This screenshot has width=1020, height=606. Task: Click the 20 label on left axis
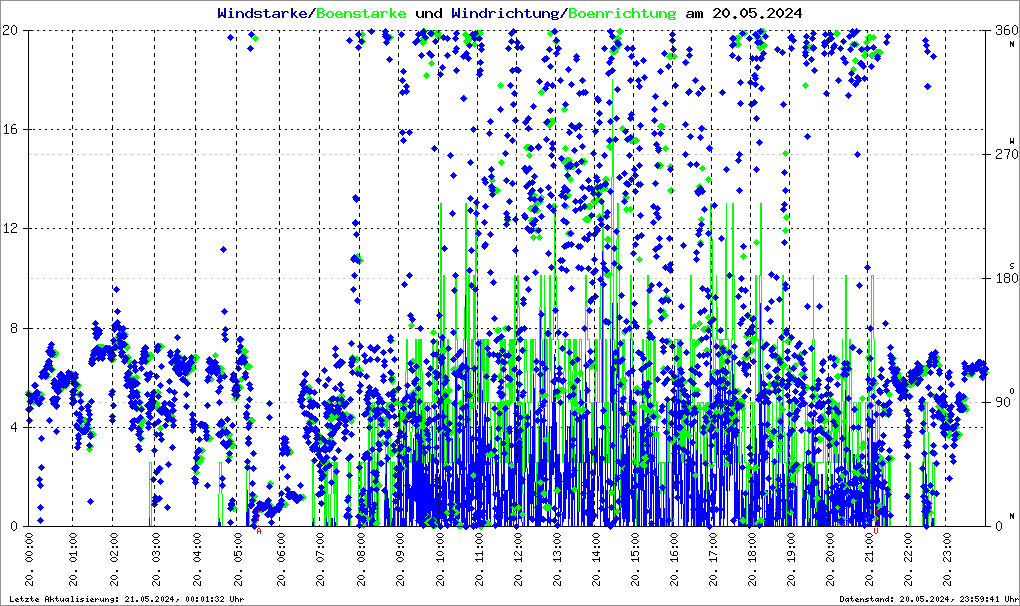(x=12, y=30)
